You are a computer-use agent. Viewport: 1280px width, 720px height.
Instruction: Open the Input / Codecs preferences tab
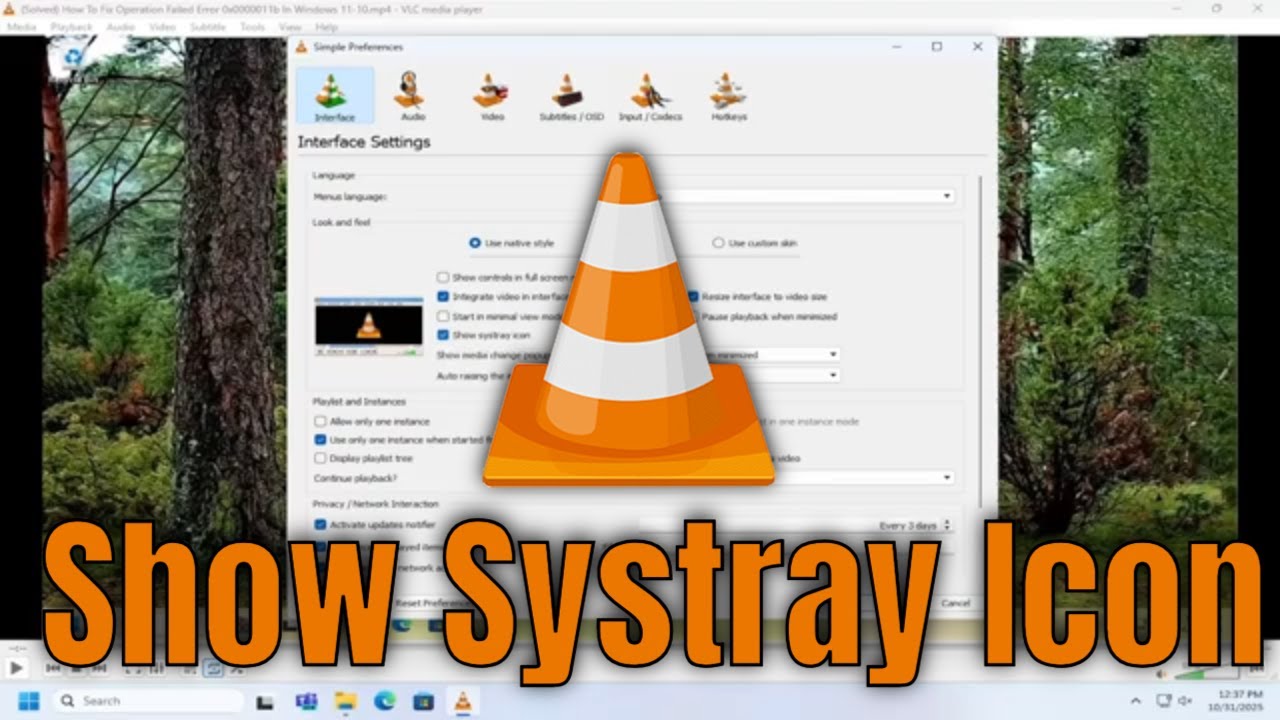(650, 96)
